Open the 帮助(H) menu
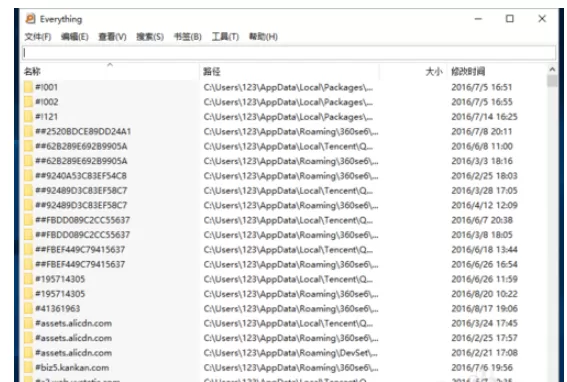Viewport: 567px width, 382px height. (x=263, y=37)
